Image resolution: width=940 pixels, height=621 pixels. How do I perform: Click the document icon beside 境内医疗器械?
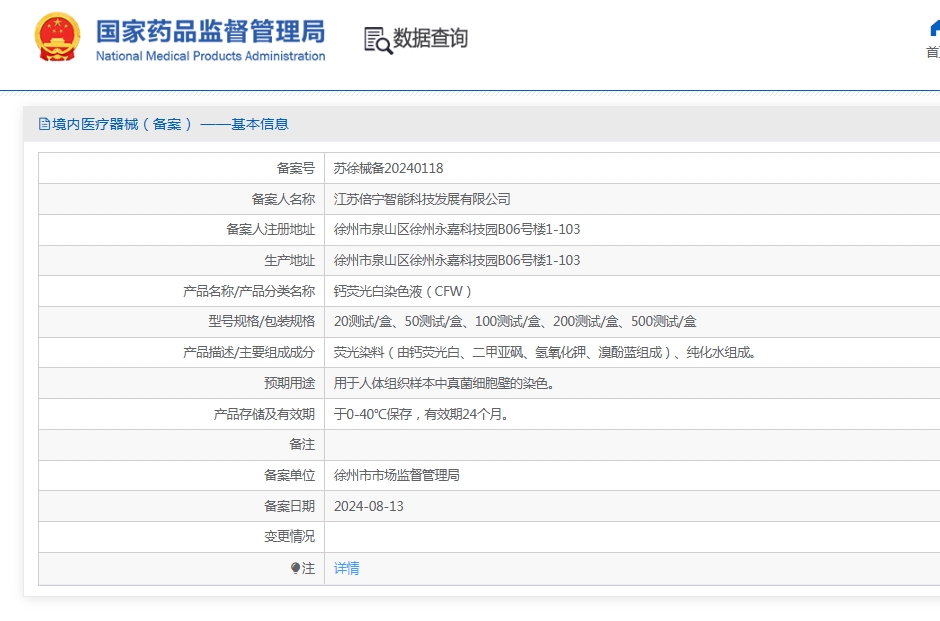(44, 124)
